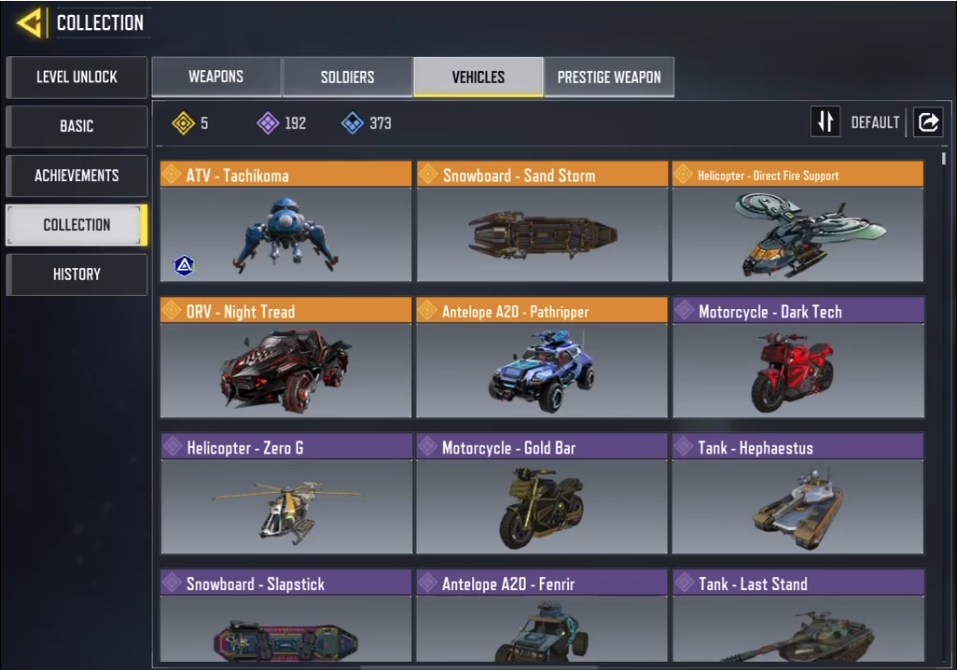Select the gold legendary rarity diamond icon

[183, 123]
